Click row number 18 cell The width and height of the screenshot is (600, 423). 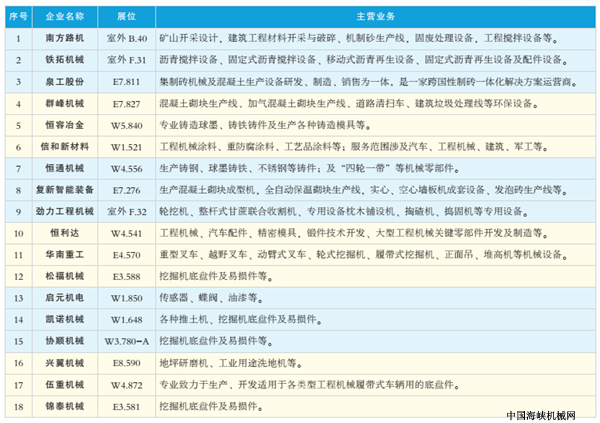coord(19,407)
